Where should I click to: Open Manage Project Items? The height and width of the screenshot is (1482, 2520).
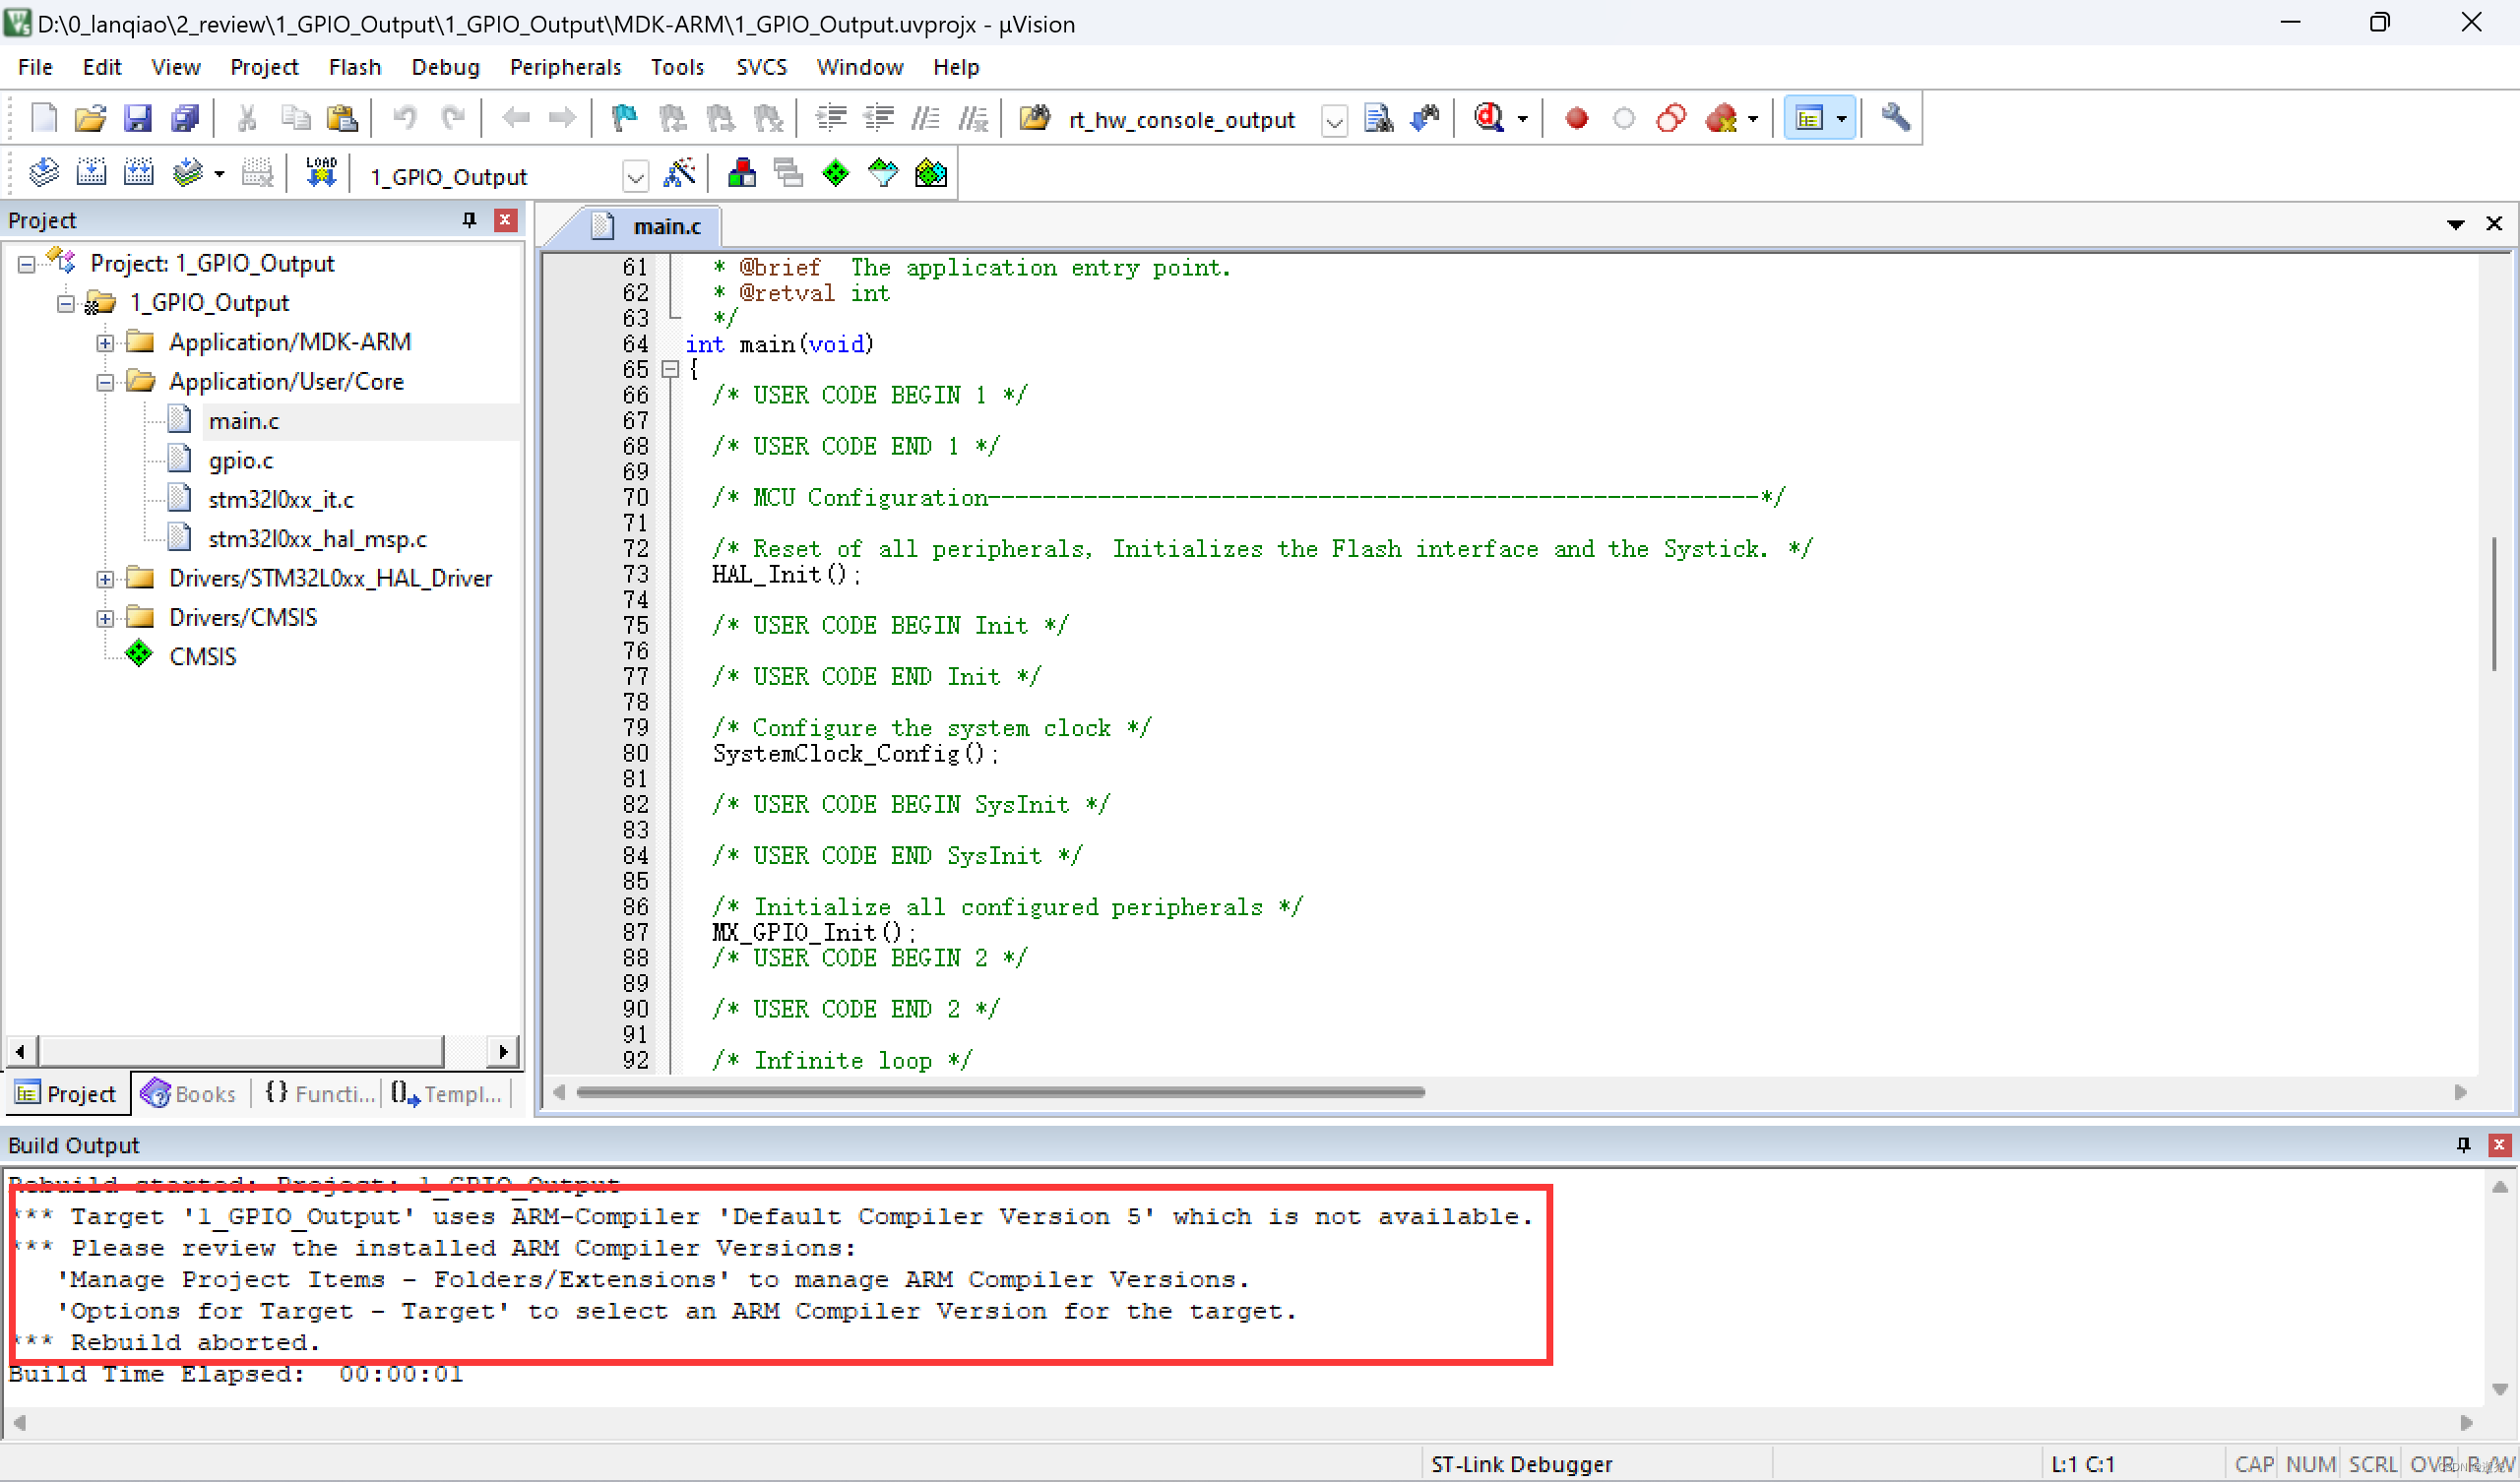[741, 174]
